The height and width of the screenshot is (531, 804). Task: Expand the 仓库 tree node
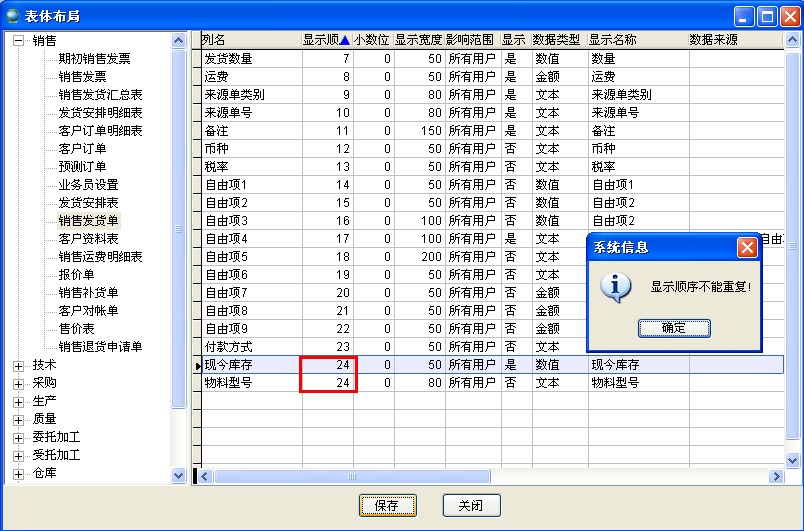click(x=18, y=474)
